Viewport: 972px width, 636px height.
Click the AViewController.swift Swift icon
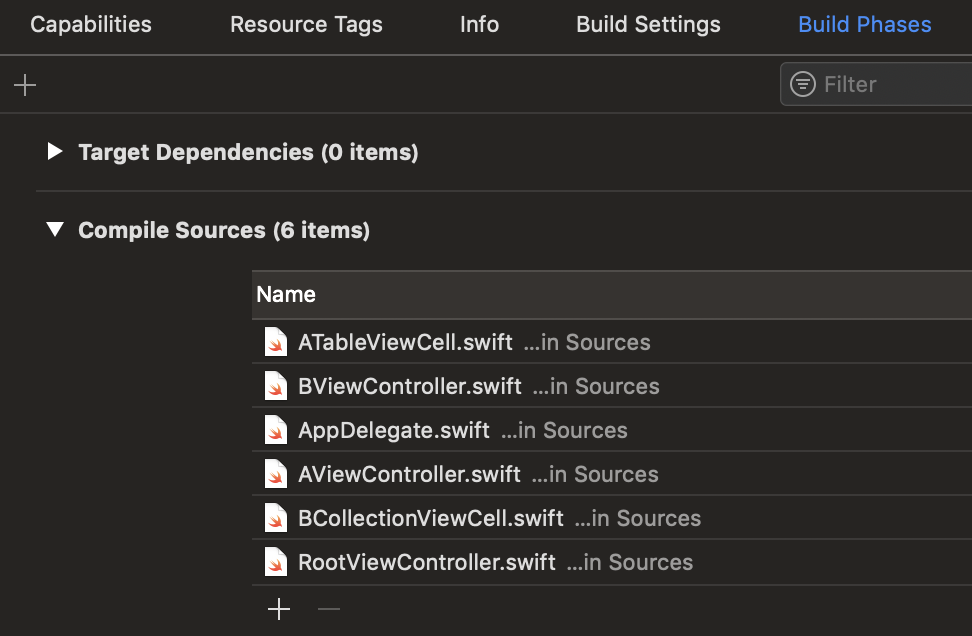(276, 474)
